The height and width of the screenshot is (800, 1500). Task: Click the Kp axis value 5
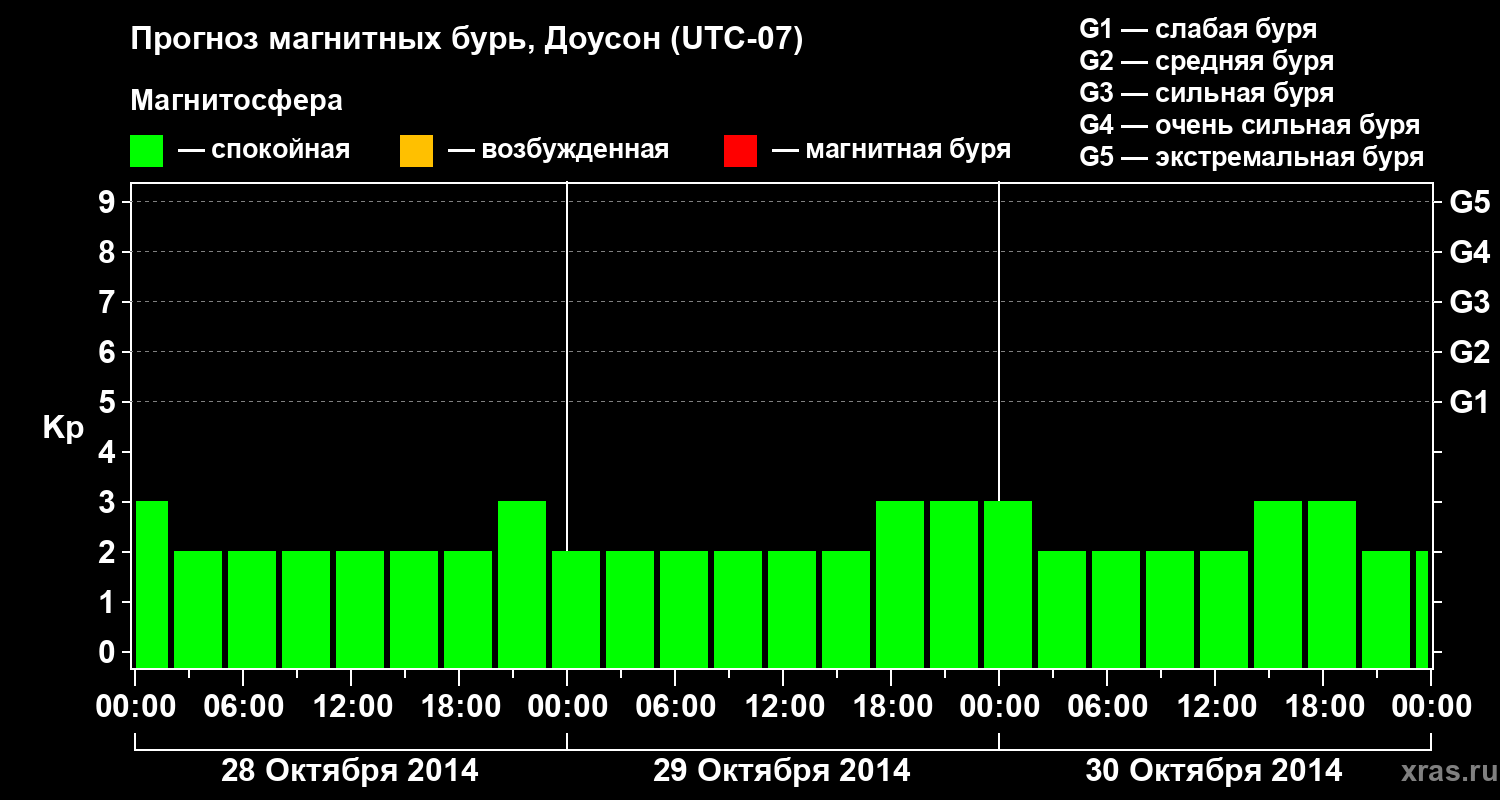108,402
